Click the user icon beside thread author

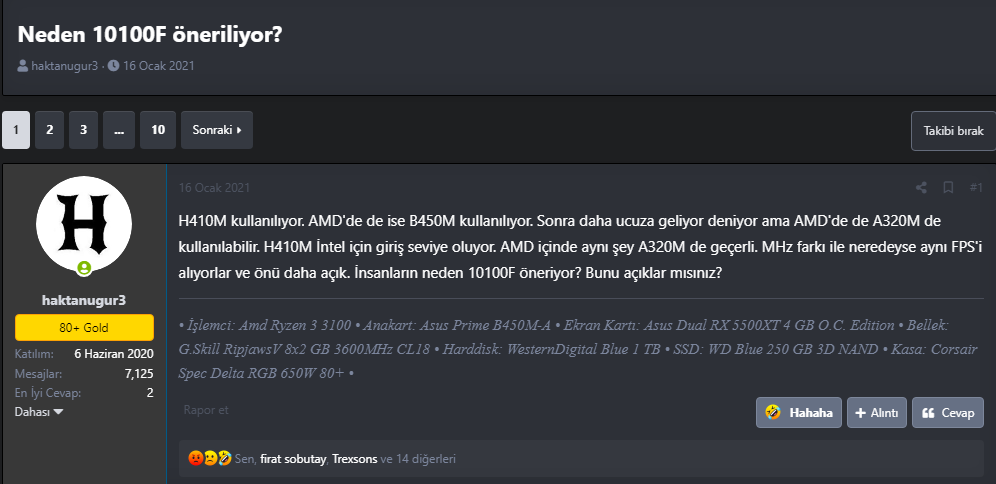[23, 66]
